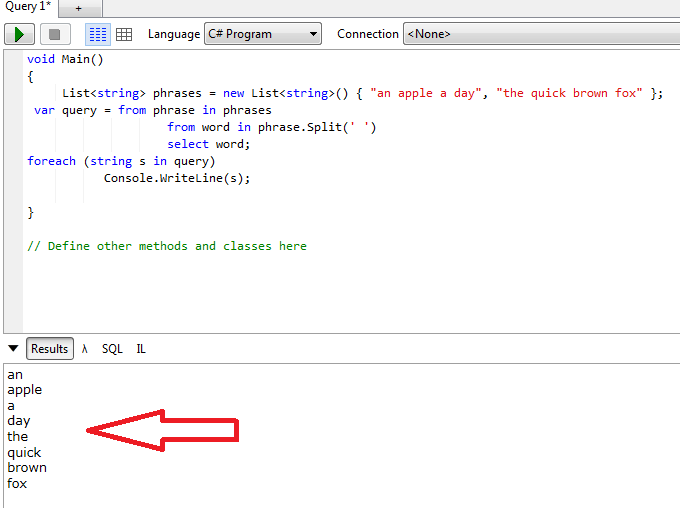680x508 pixels.
Task: Open the Language dropdown showing C# Program
Action: point(263,34)
